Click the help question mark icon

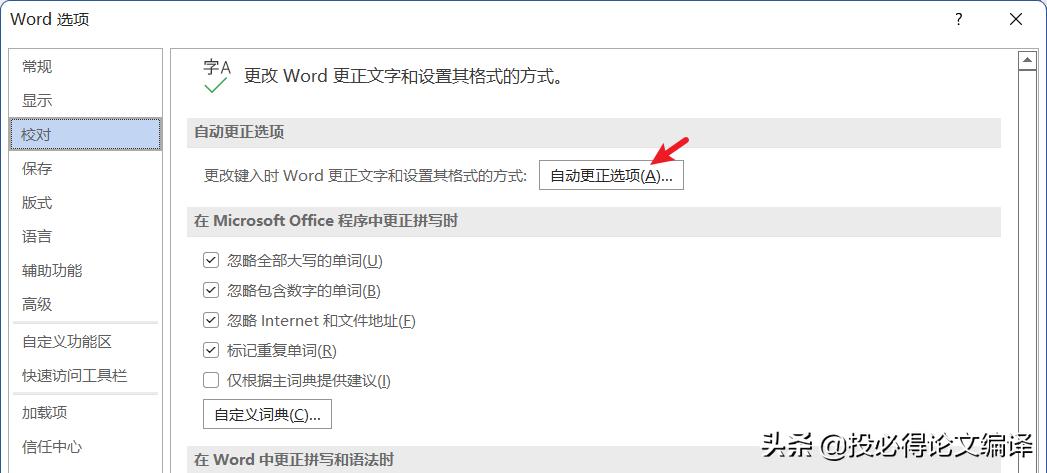[x=958, y=19]
